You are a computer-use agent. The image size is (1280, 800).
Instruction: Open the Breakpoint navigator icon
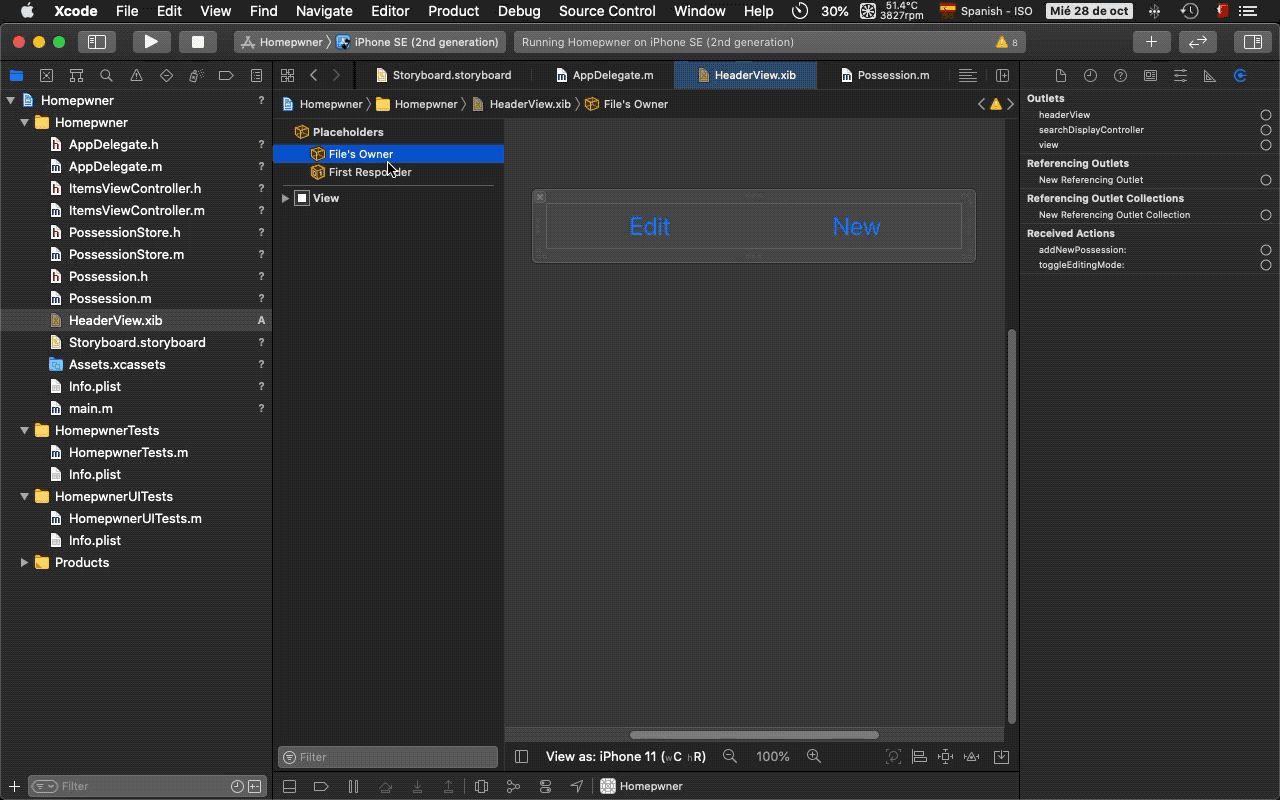226,76
